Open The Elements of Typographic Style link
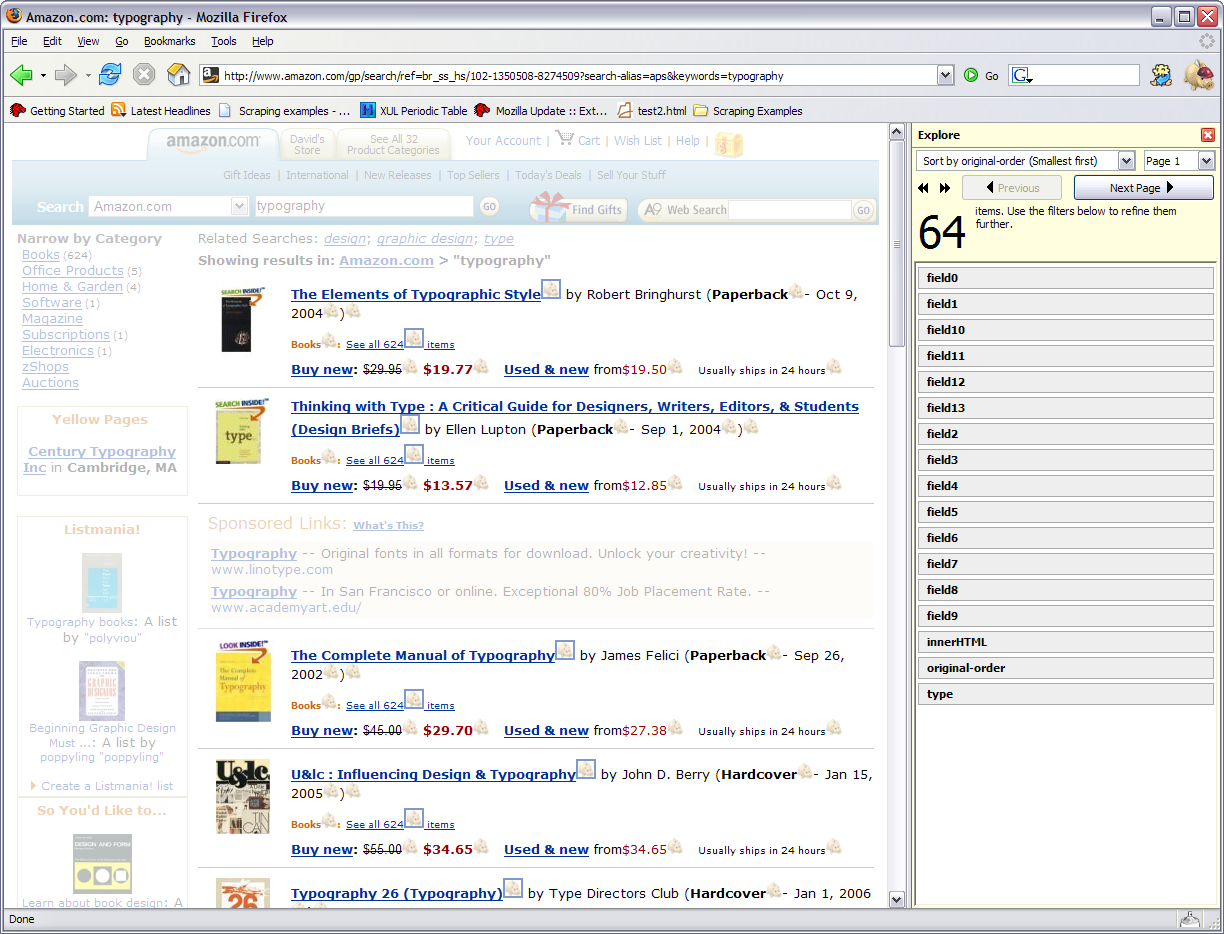 pyautogui.click(x=415, y=295)
